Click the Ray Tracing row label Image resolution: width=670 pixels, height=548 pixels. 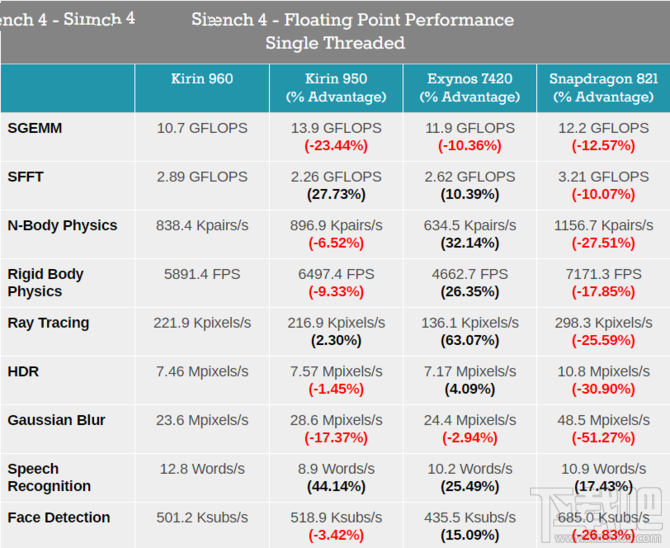(48, 323)
